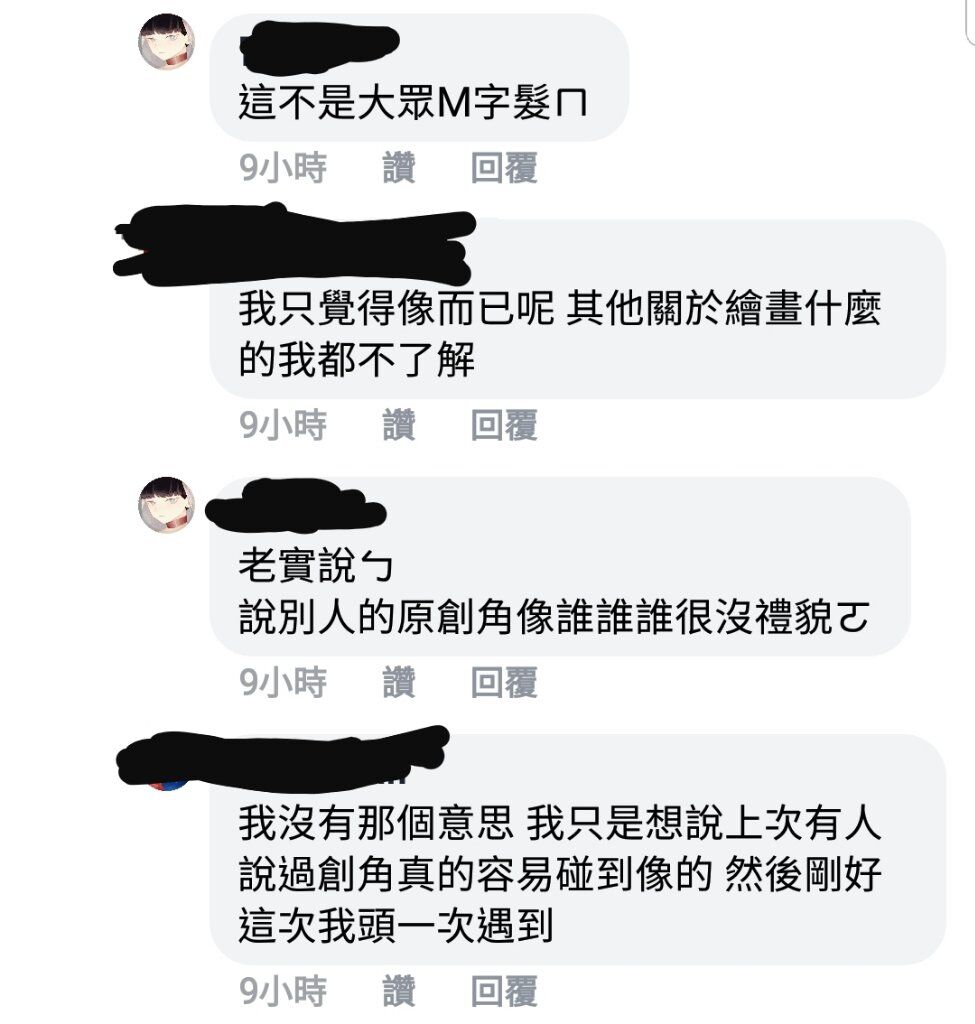Open avatar beside 老實說ㄅ comment
This screenshot has height=1024, width=975.
point(167,505)
